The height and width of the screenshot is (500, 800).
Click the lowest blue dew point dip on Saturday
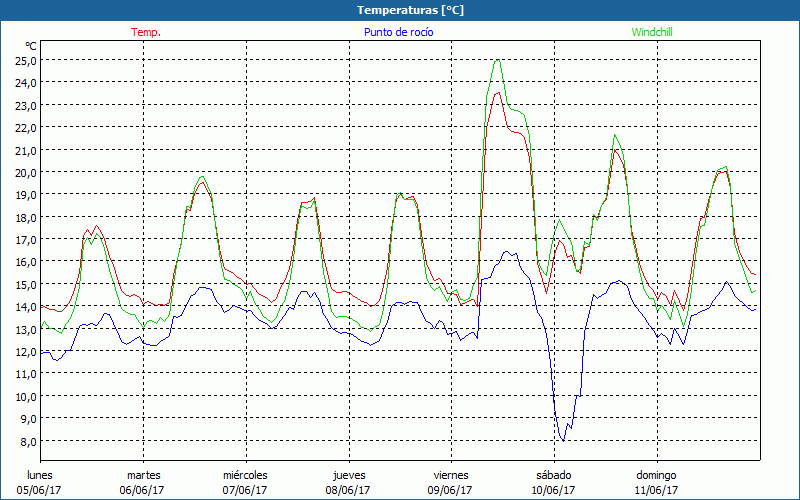[563, 440]
